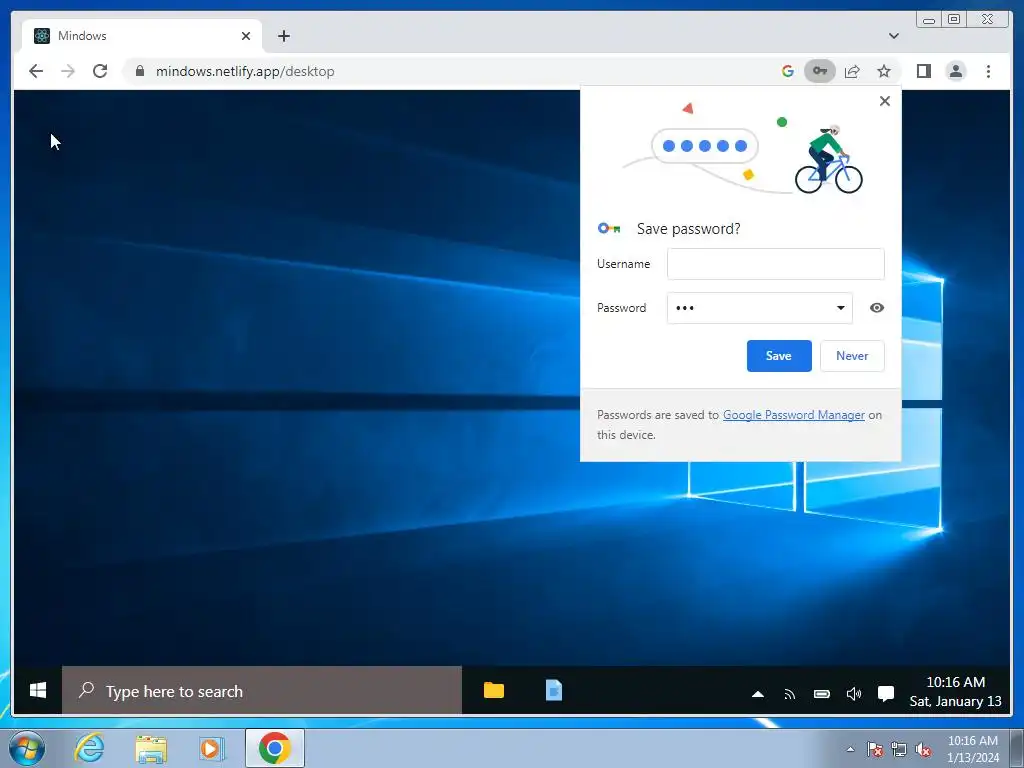This screenshot has height=768, width=1024.
Task: Click the Username input field
Action: point(775,264)
